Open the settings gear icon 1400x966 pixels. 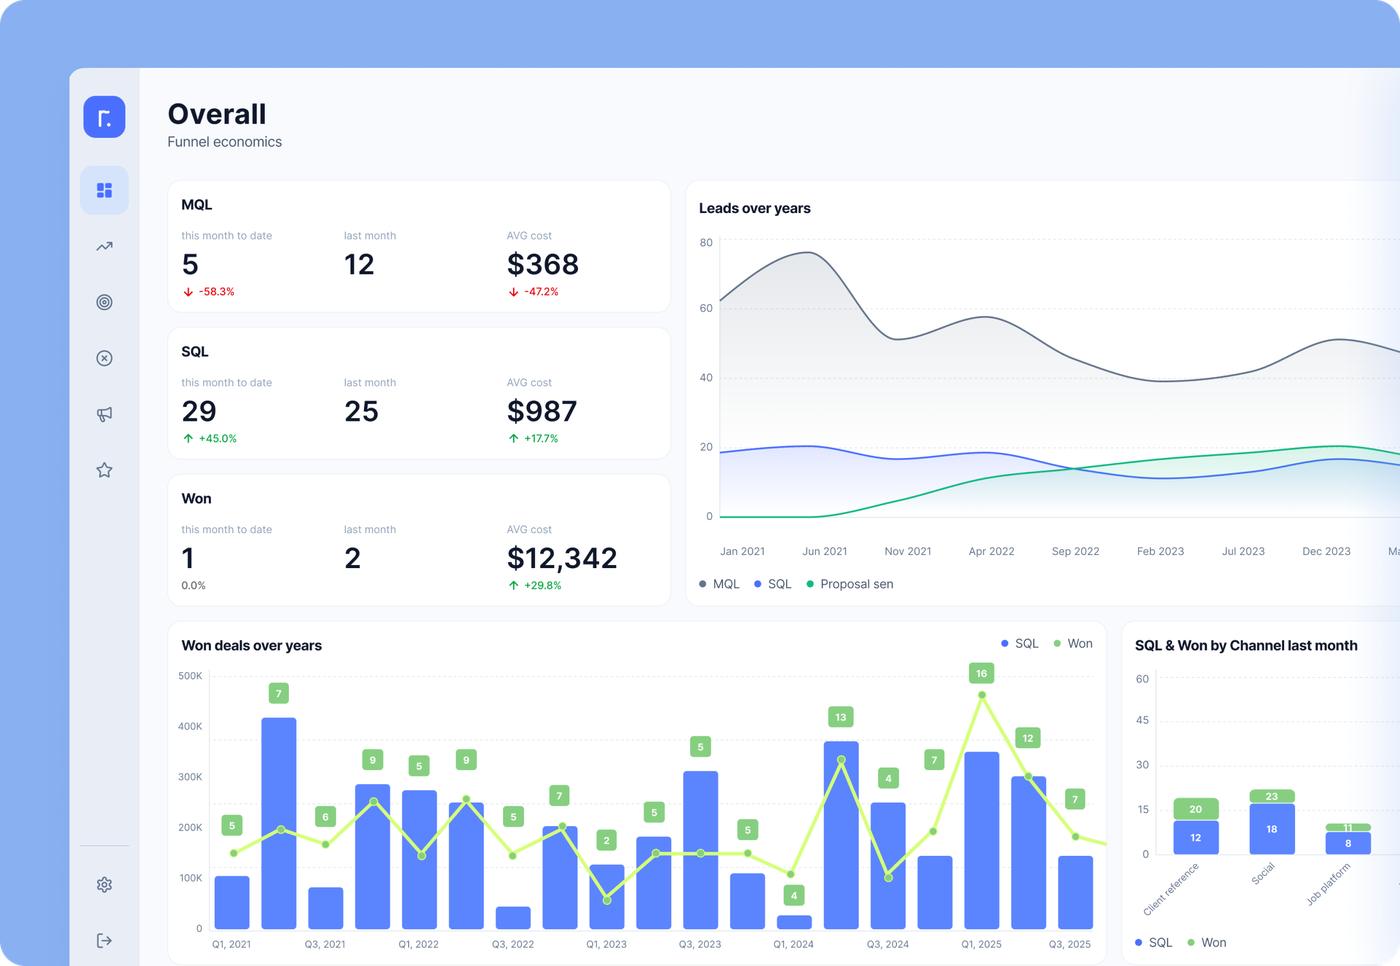click(104, 885)
